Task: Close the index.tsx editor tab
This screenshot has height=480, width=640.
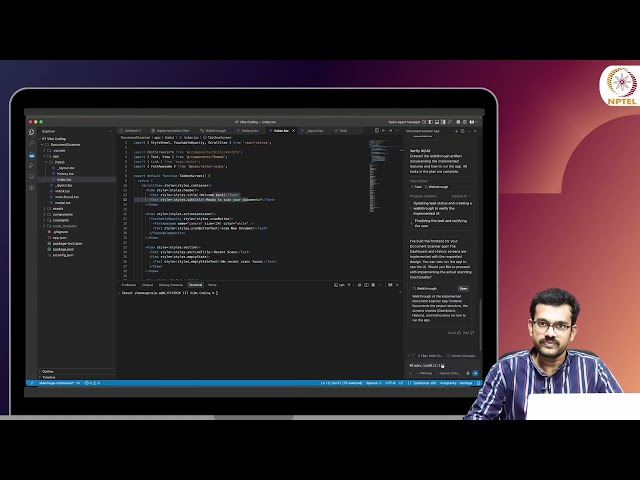Action: (x=293, y=131)
